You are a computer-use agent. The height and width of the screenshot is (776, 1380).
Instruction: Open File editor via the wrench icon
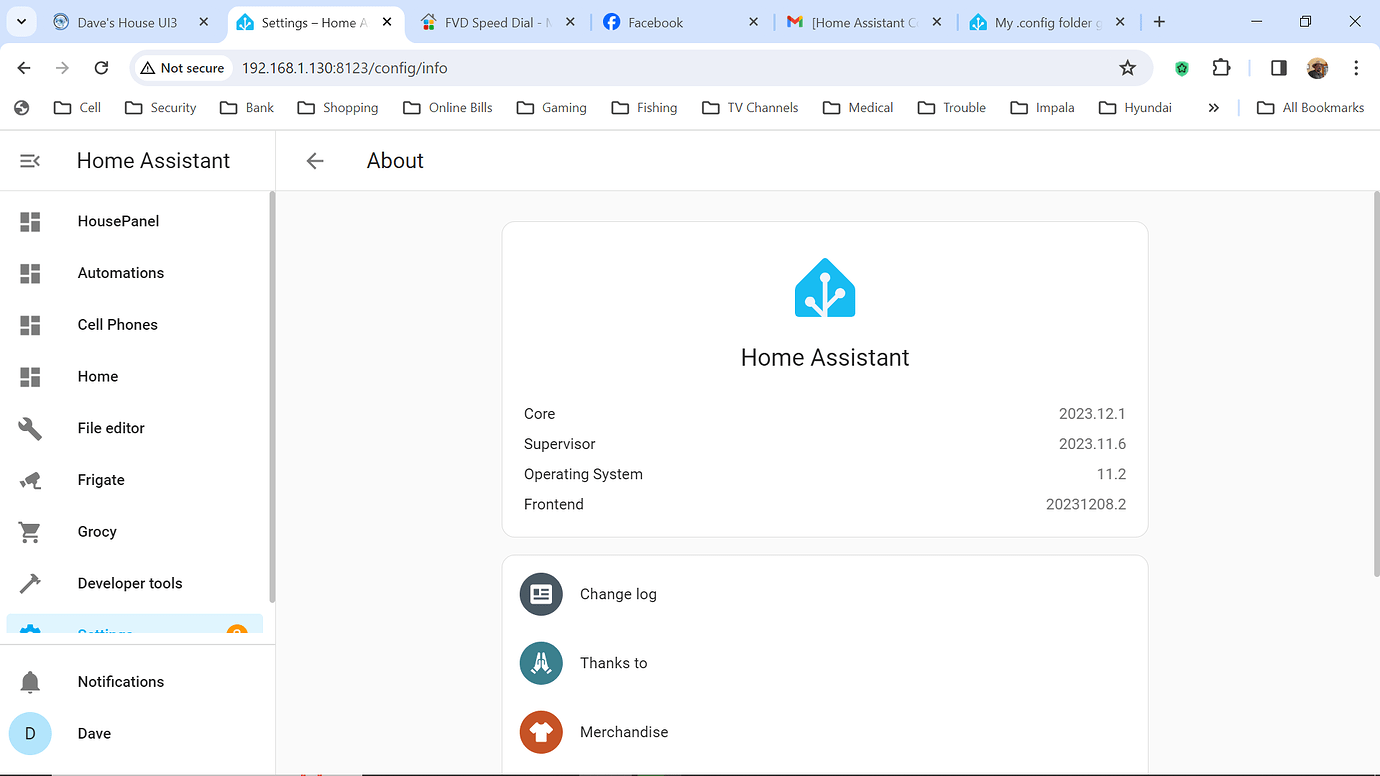(29, 428)
